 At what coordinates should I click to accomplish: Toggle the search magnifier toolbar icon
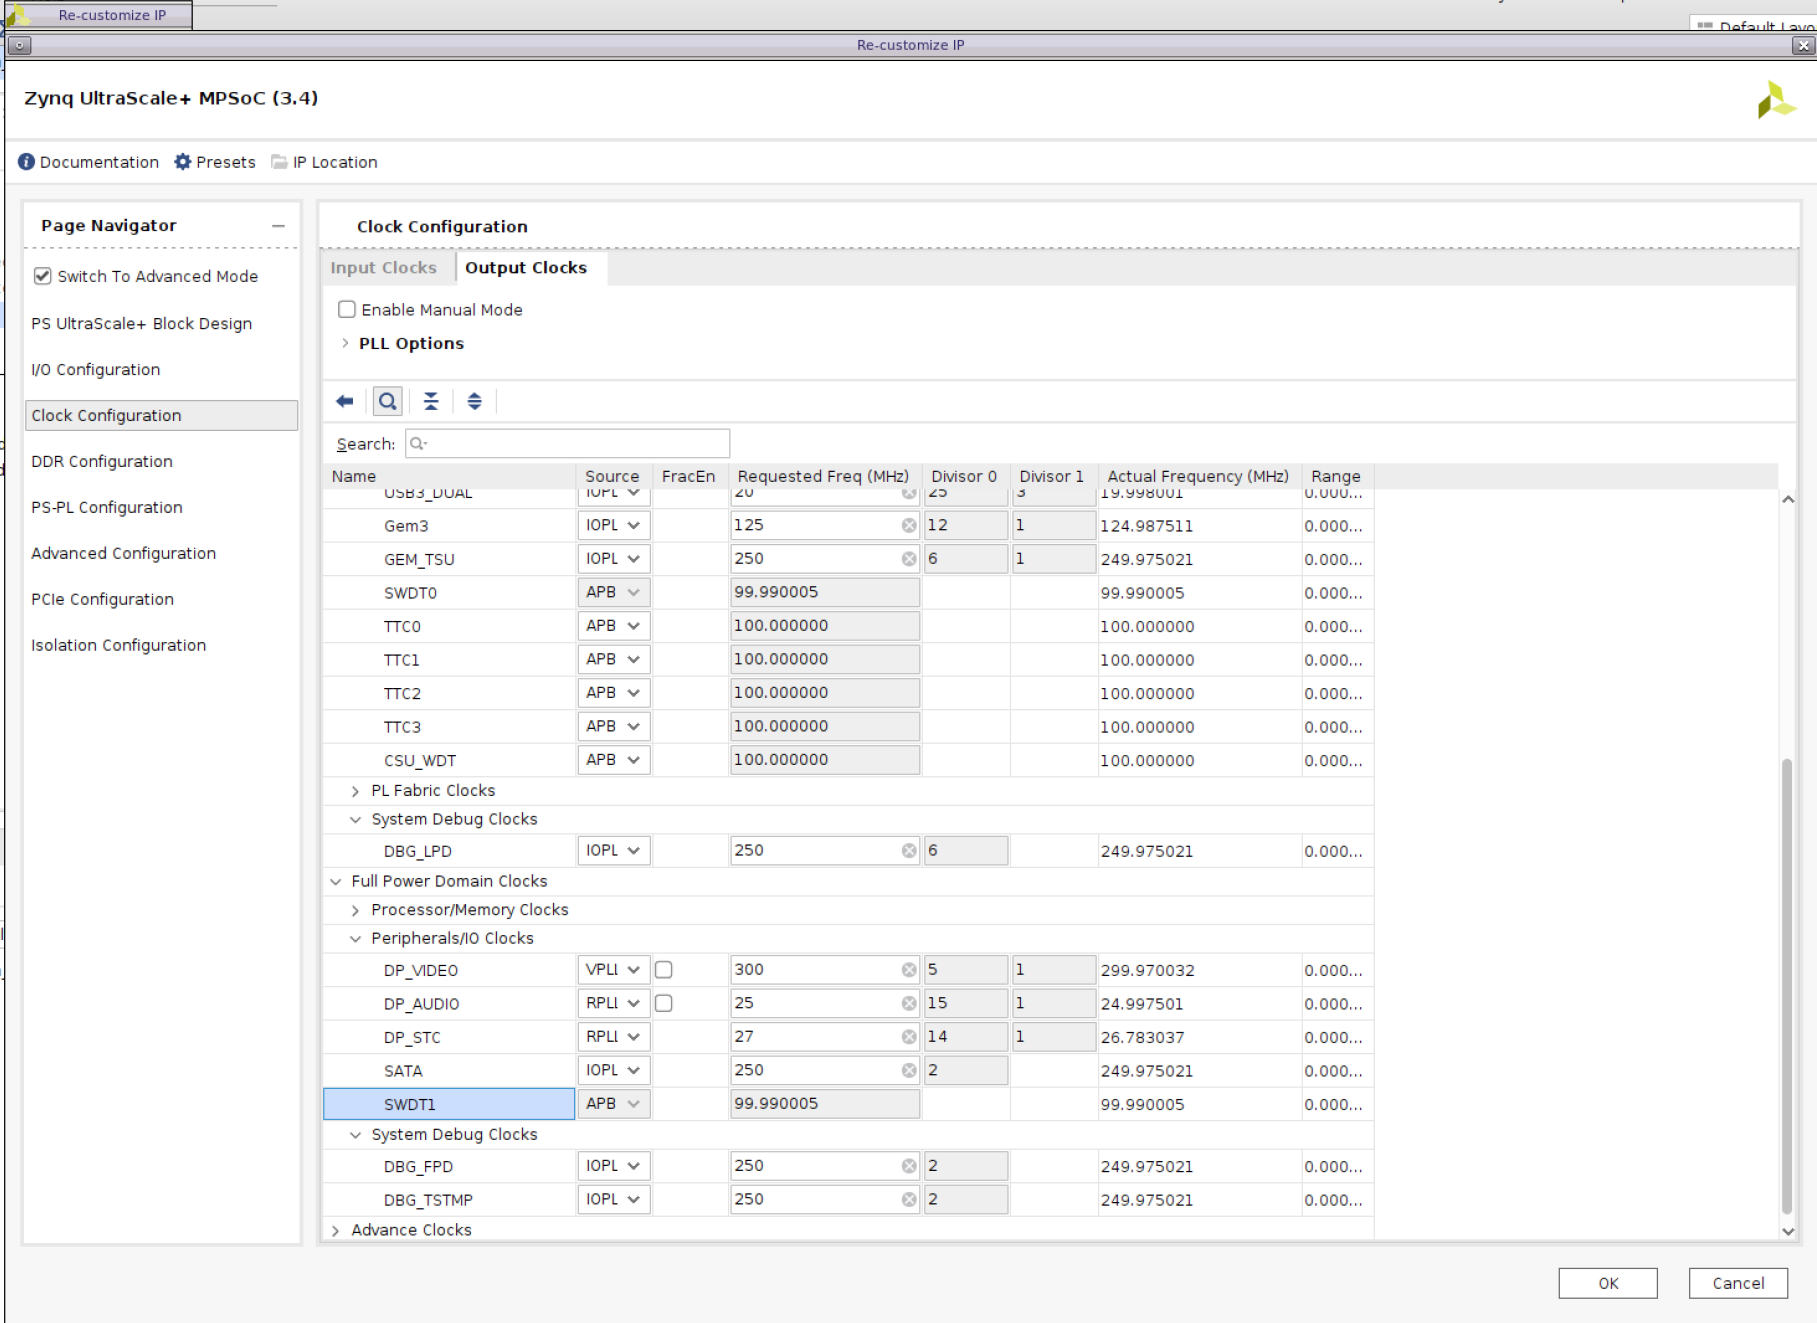[x=388, y=401]
